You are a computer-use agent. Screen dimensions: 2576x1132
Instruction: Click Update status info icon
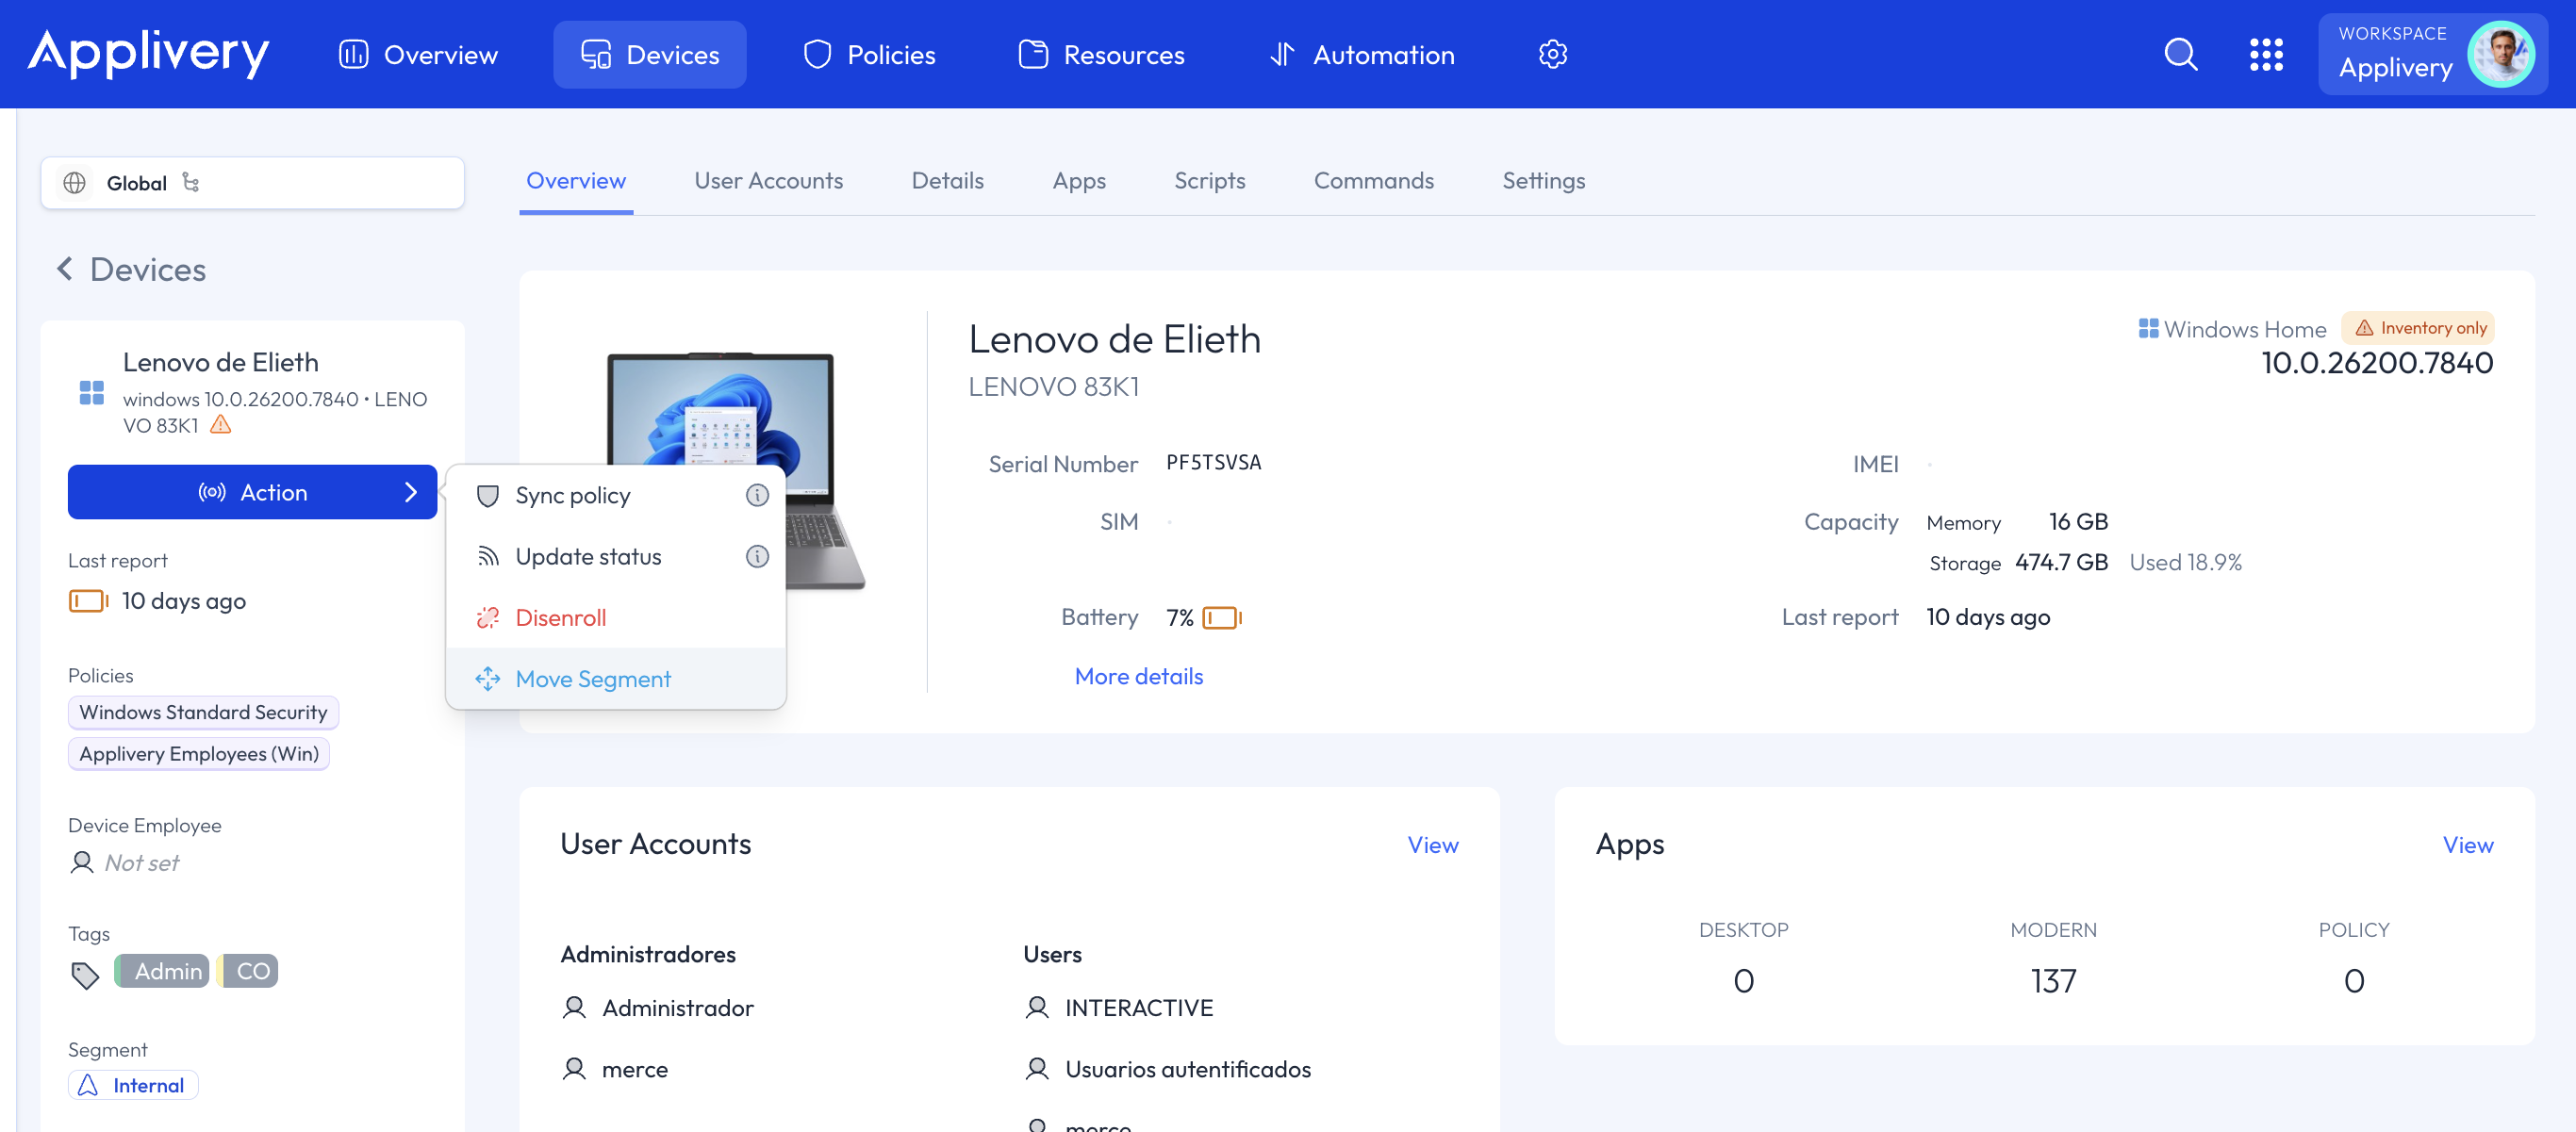pyautogui.click(x=757, y=556)
